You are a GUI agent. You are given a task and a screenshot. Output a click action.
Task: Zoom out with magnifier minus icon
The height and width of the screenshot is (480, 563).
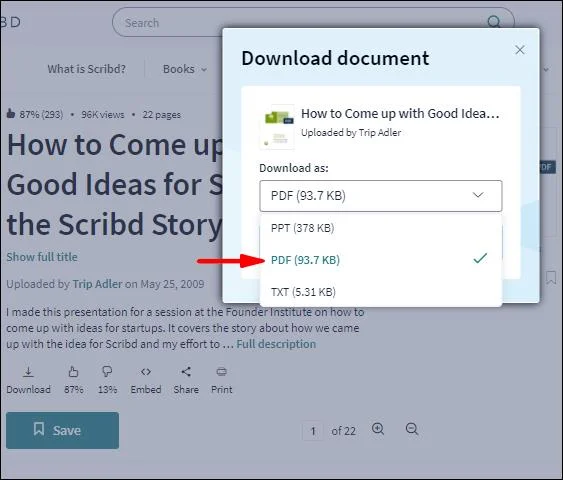[412, 429]
